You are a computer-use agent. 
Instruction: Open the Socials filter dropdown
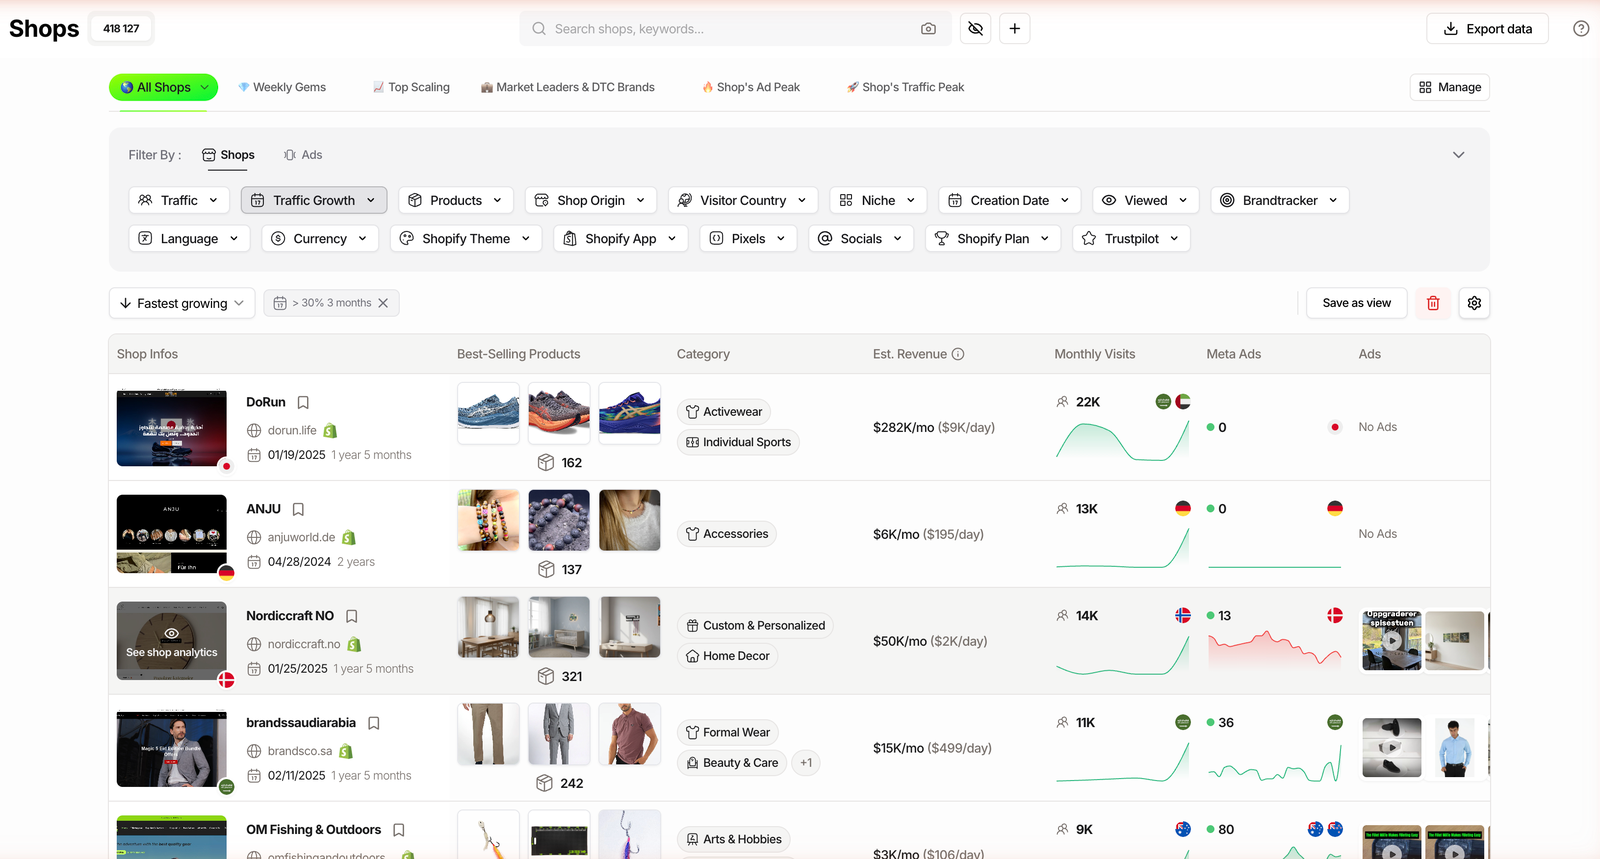click(861, 238)
